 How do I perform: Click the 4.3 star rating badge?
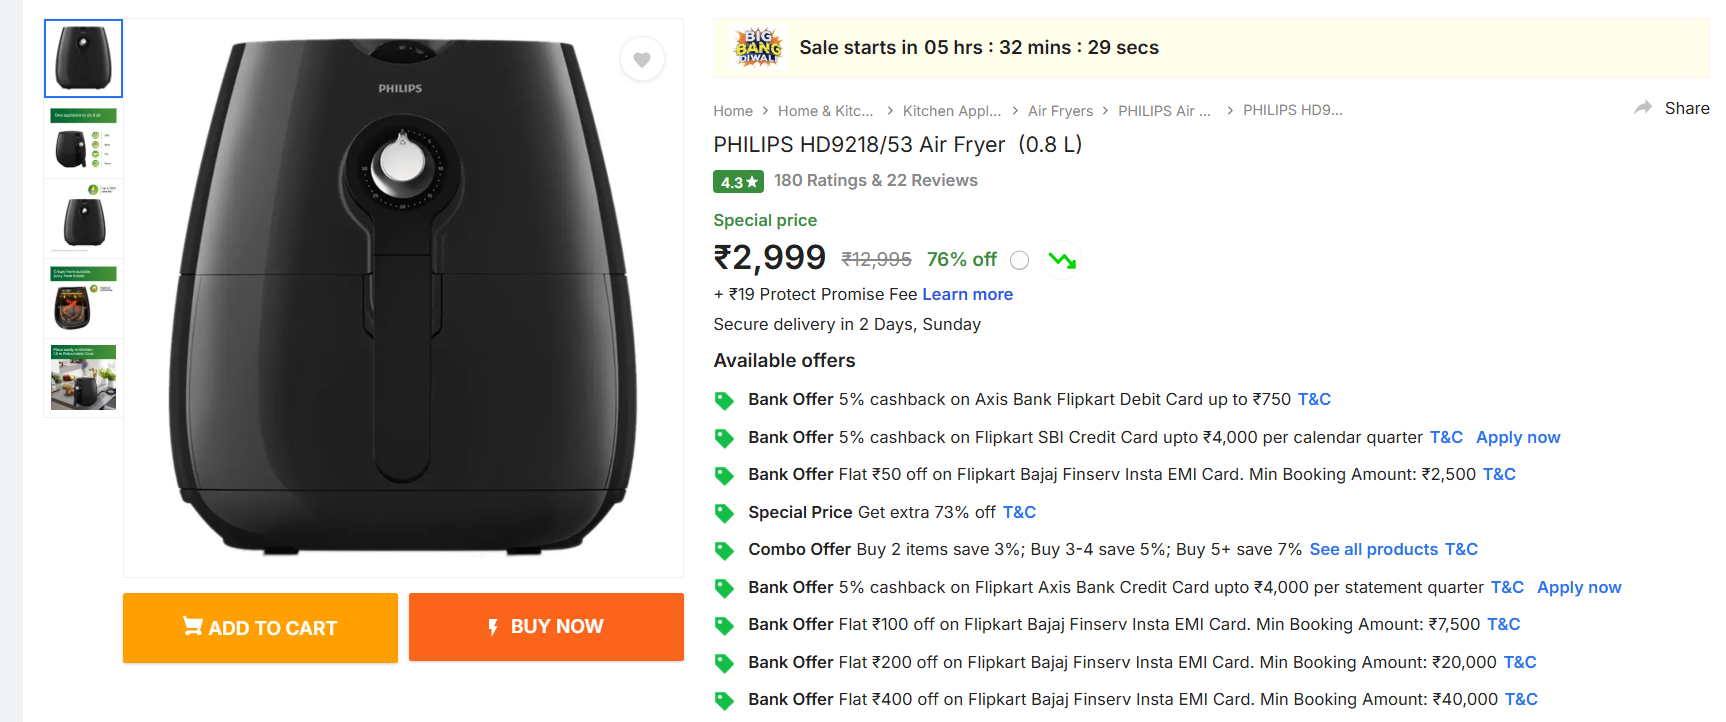pos(738,182)
